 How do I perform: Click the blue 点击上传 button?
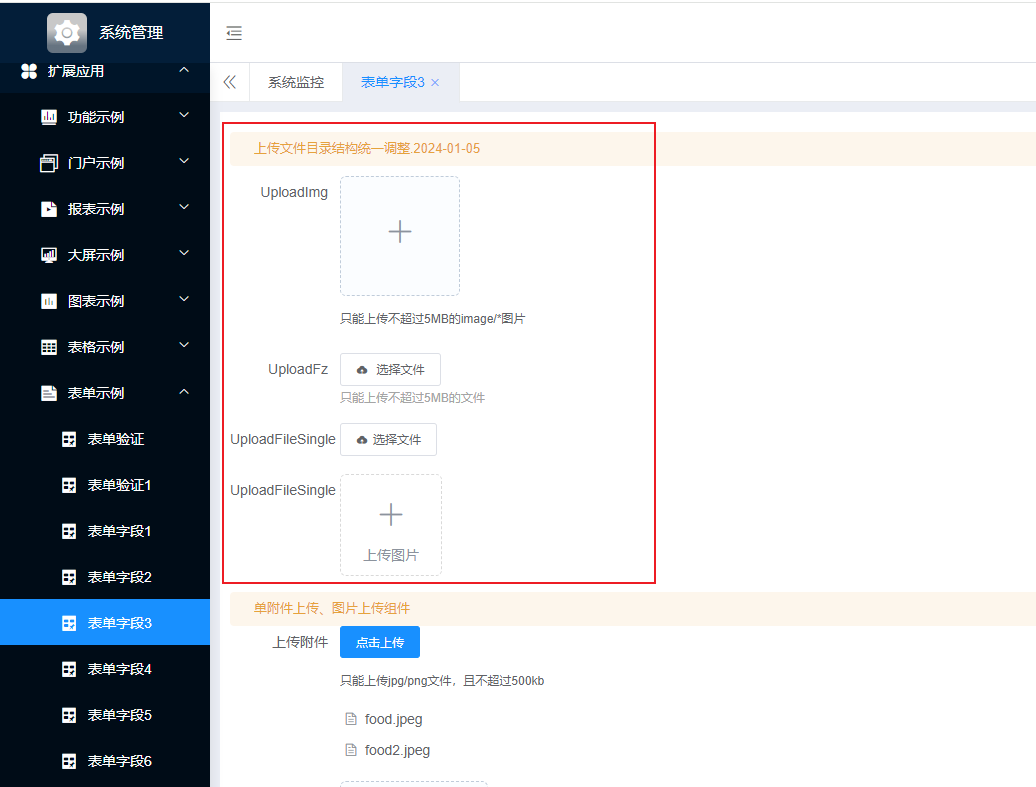coord(379,642)
